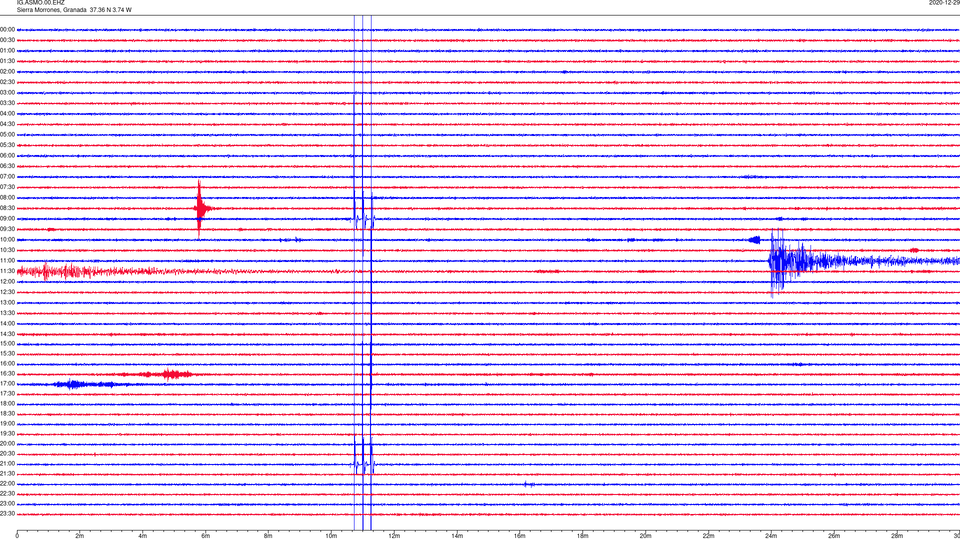Click the 0 minute axis label
Viewport: 960px width, 540px height.
click(x=17, y=536)
